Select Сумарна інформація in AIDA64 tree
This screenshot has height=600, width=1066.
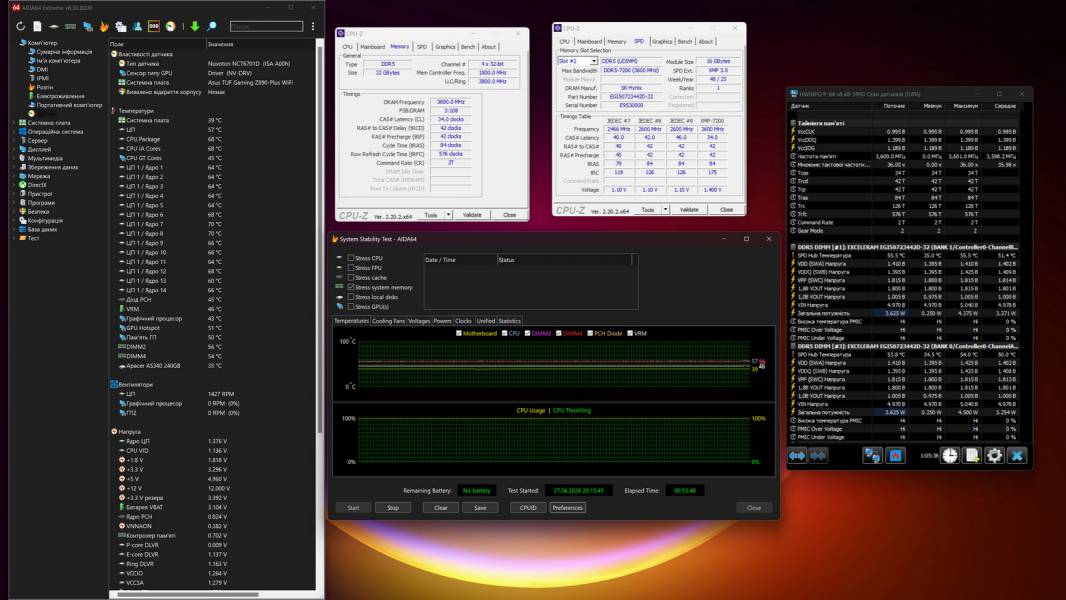(65, 52)
